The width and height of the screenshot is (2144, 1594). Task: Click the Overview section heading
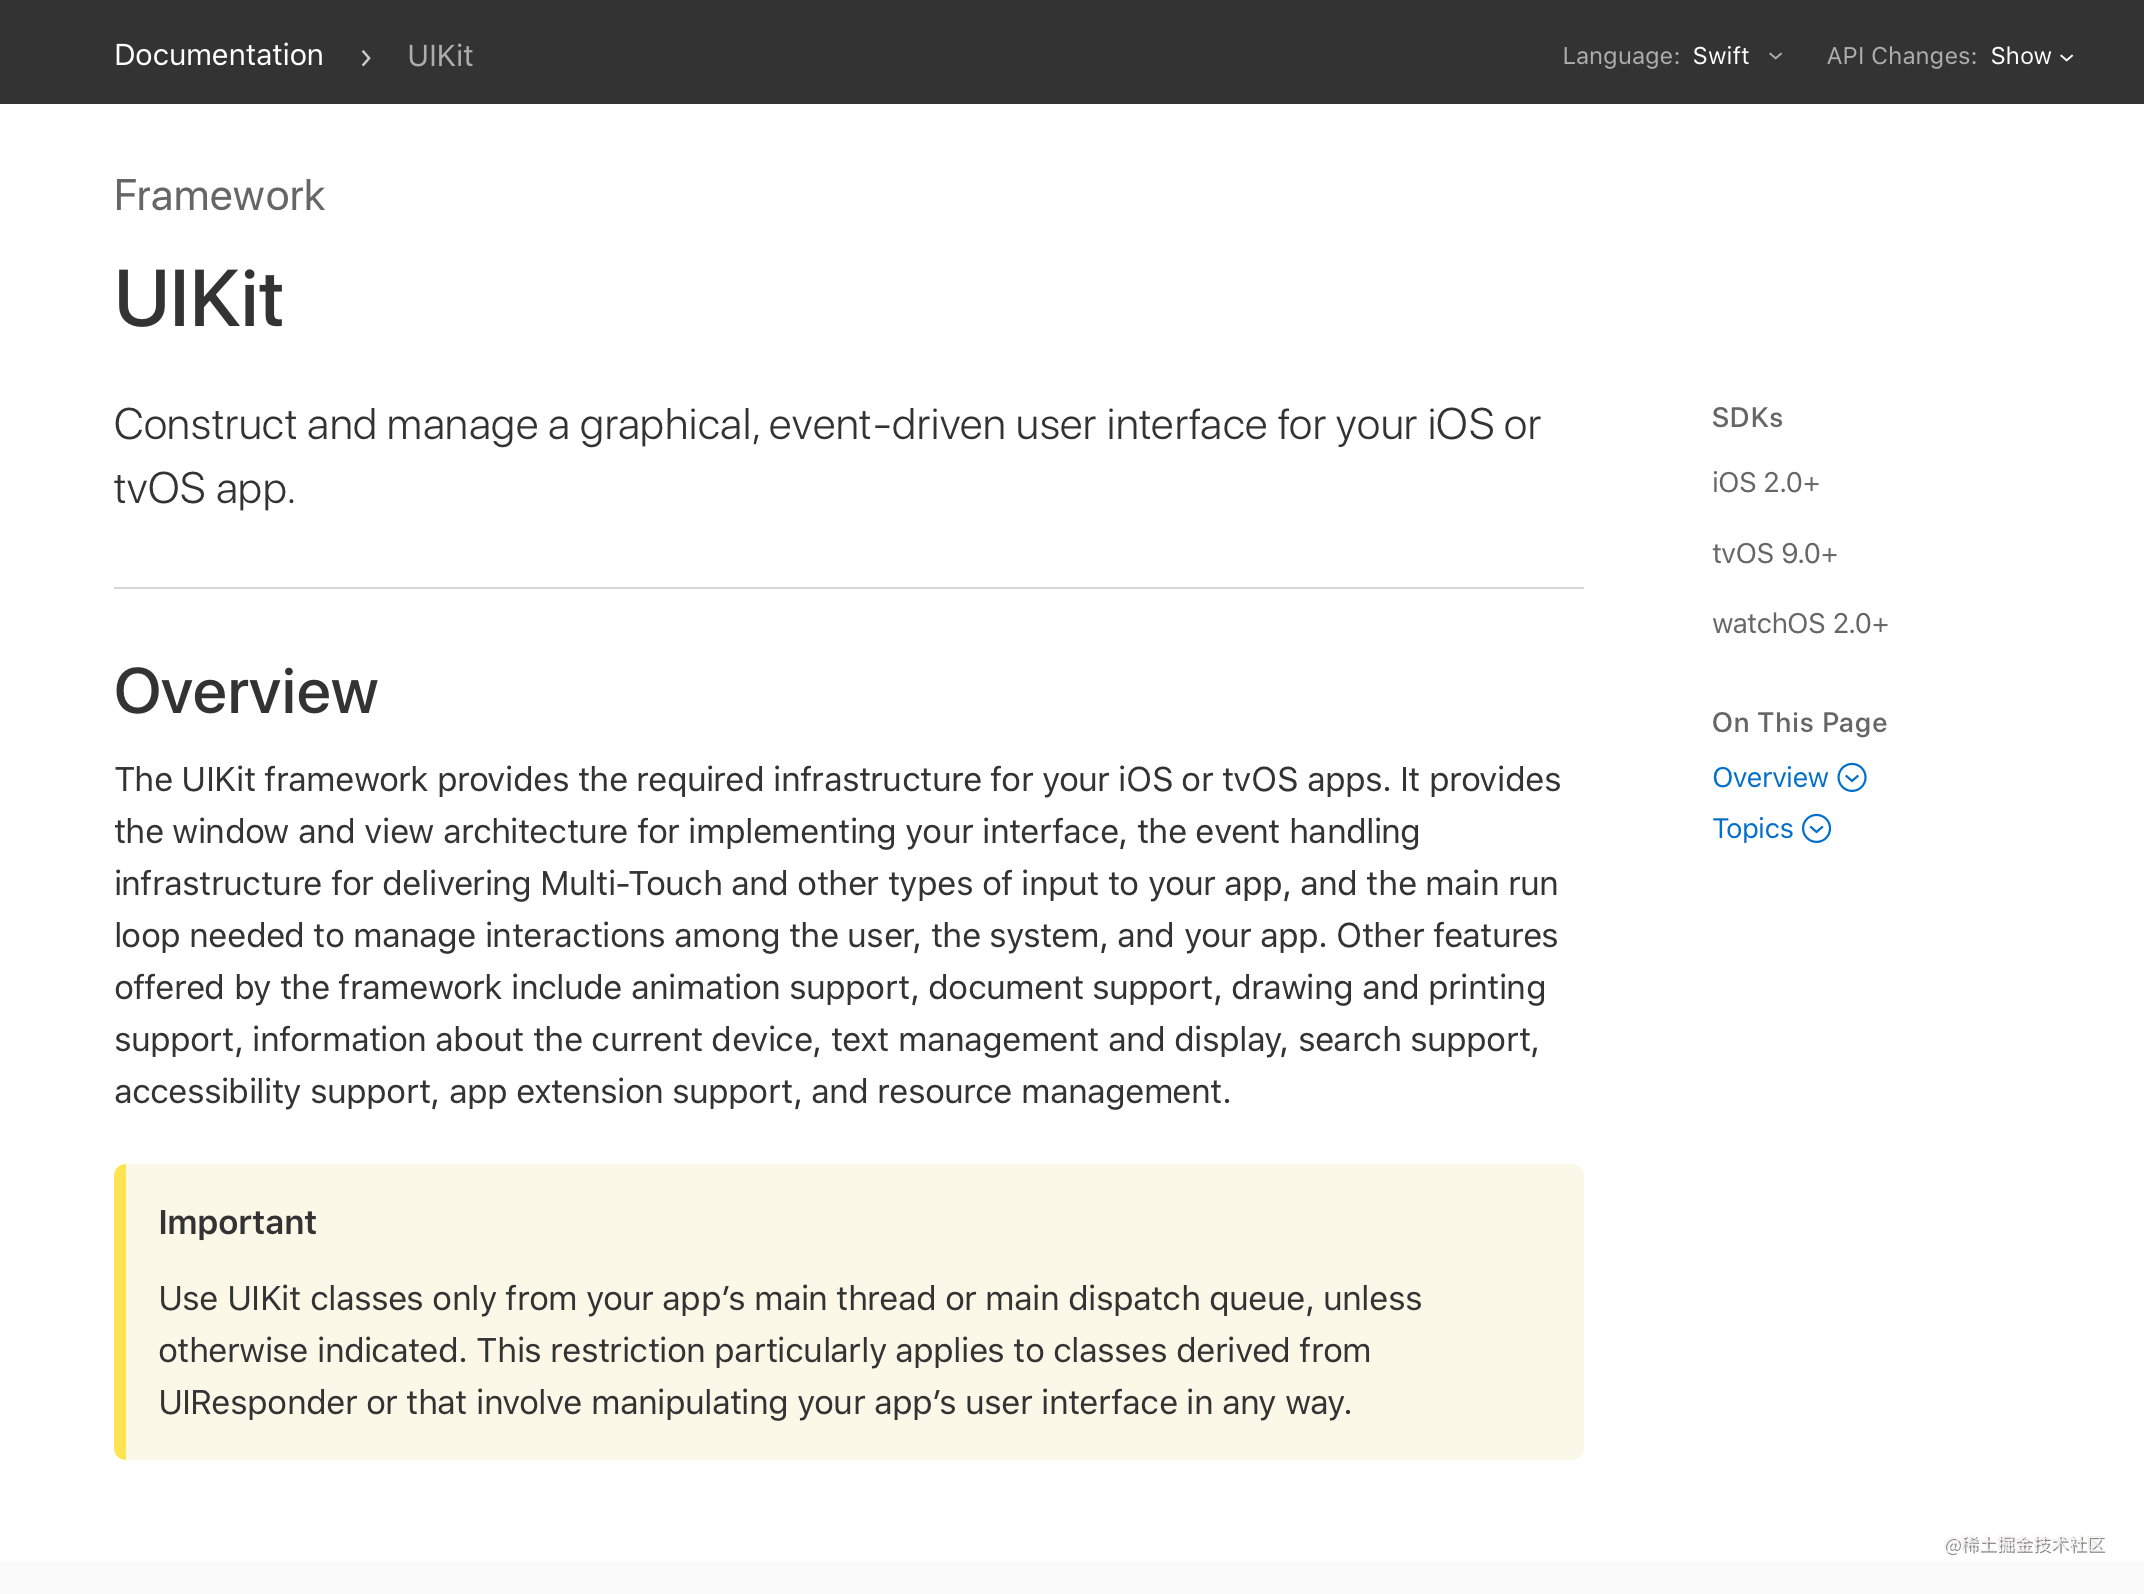pyautogui.click(x=246, y=691)
